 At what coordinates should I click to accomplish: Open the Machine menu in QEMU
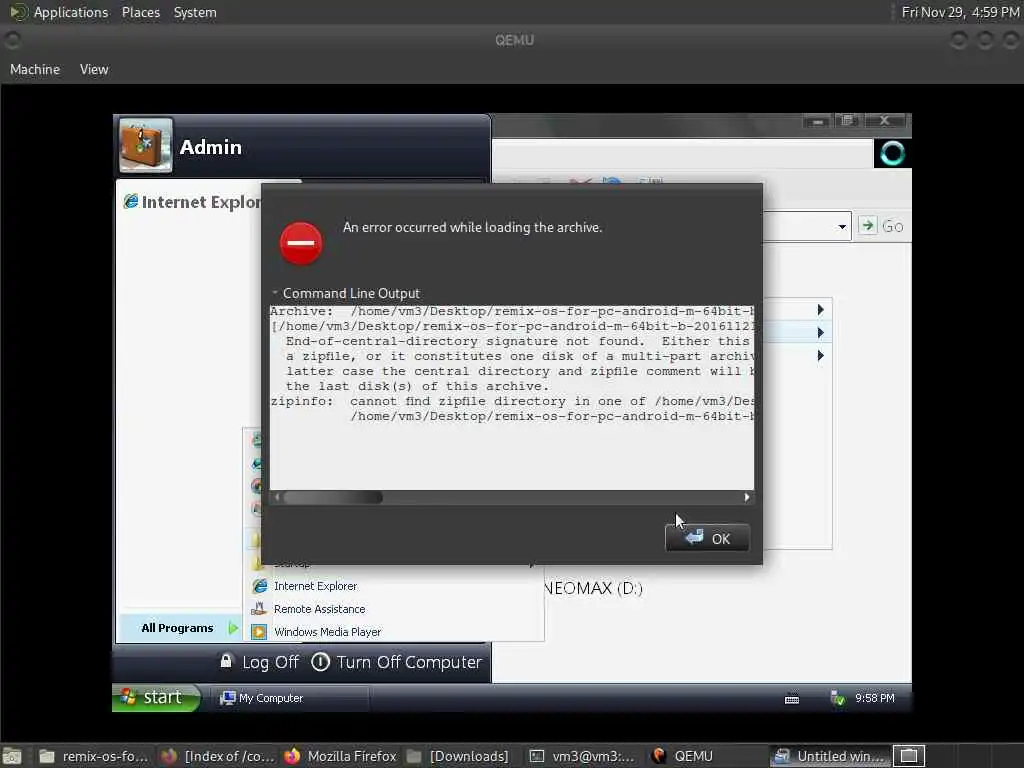coord(35,69)
